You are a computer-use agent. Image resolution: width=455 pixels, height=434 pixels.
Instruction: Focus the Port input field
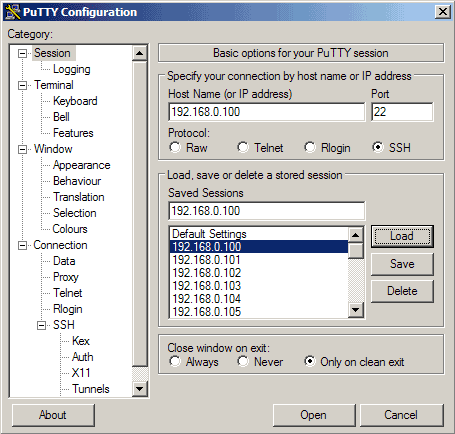coord(402,112)
